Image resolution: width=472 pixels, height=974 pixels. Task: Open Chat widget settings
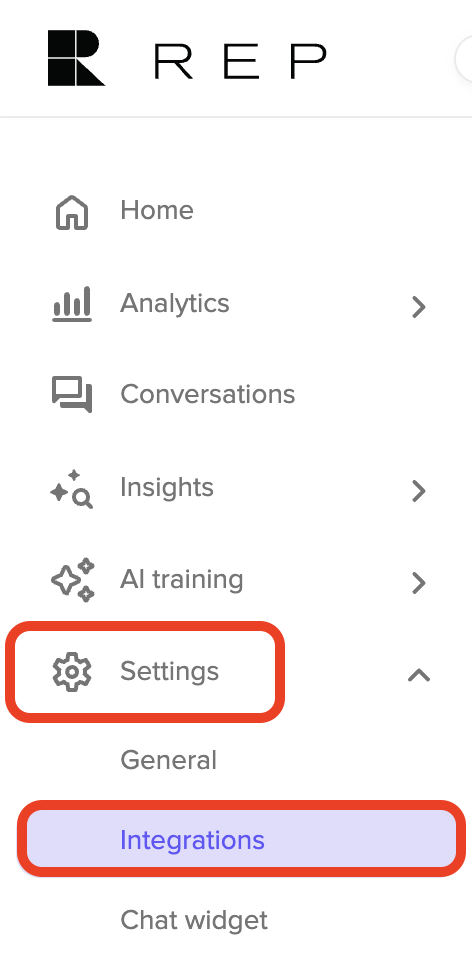(194, 920)
